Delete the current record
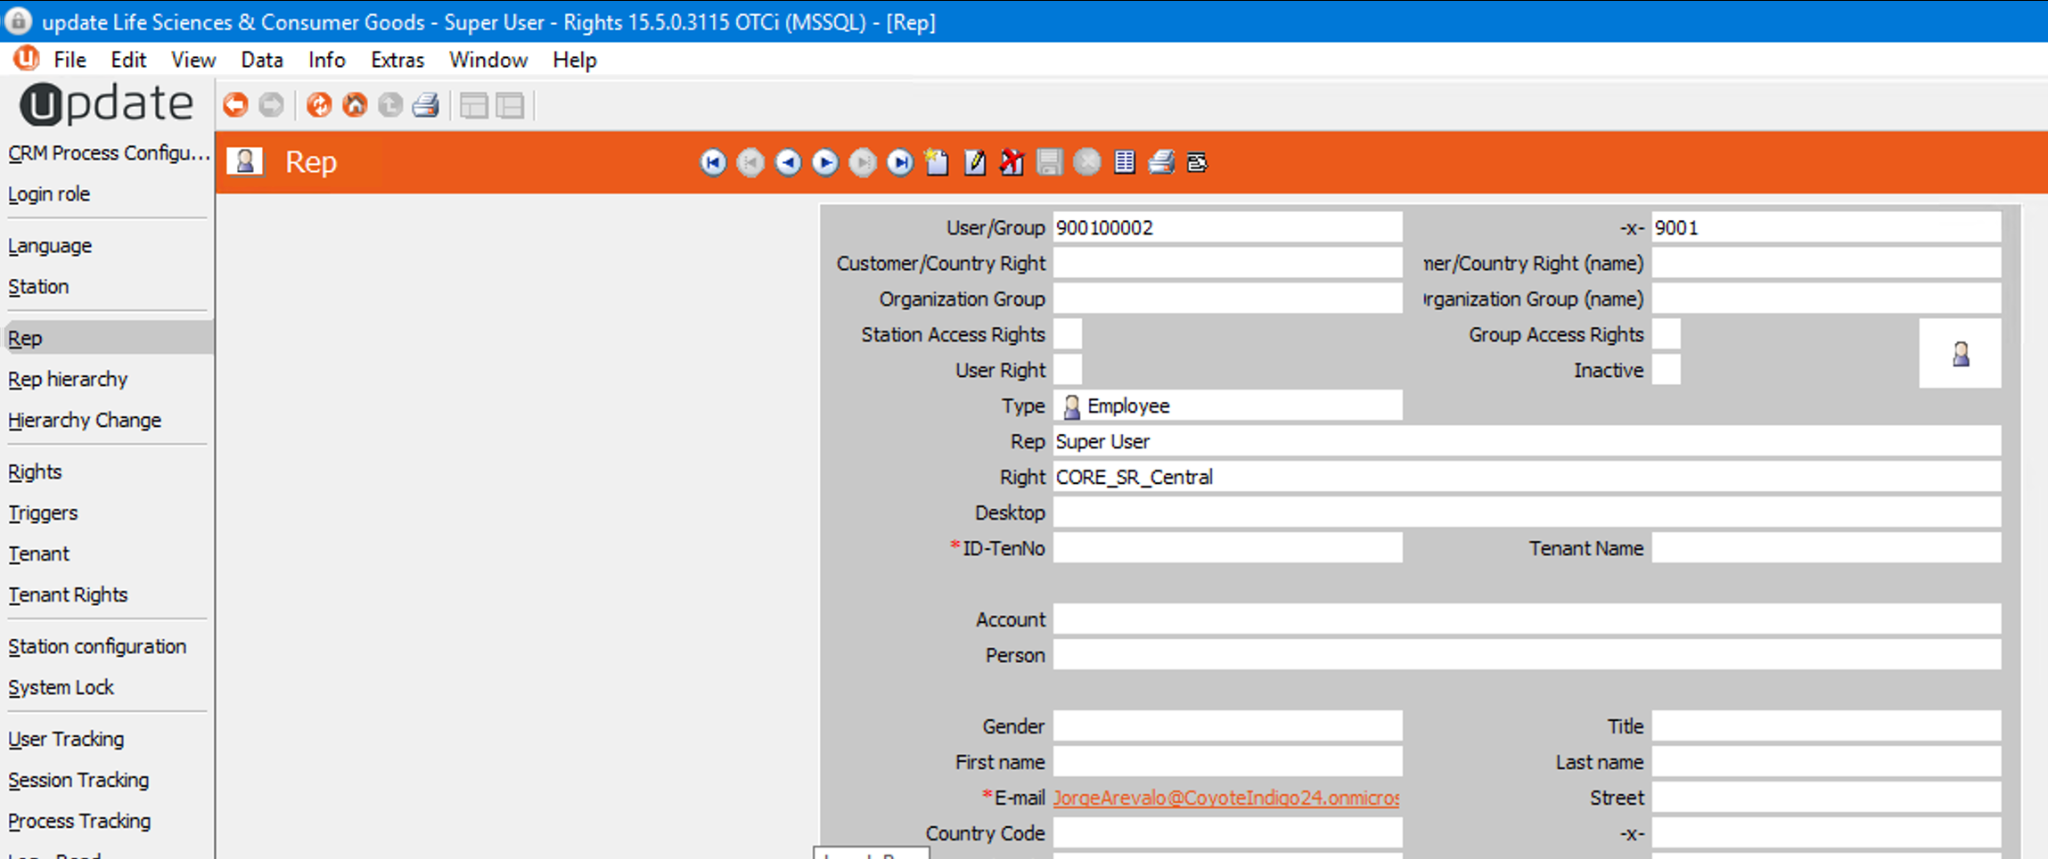 tap(1012, 162)
